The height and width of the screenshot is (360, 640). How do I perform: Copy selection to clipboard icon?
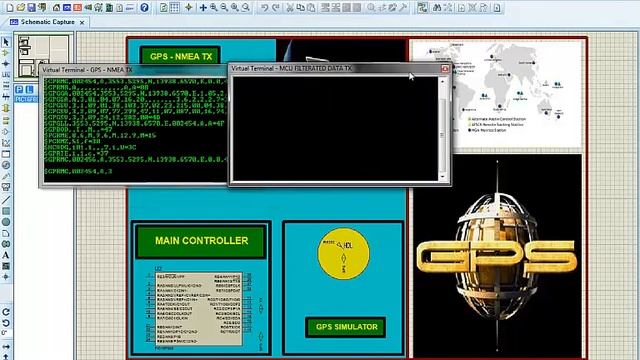300,7
